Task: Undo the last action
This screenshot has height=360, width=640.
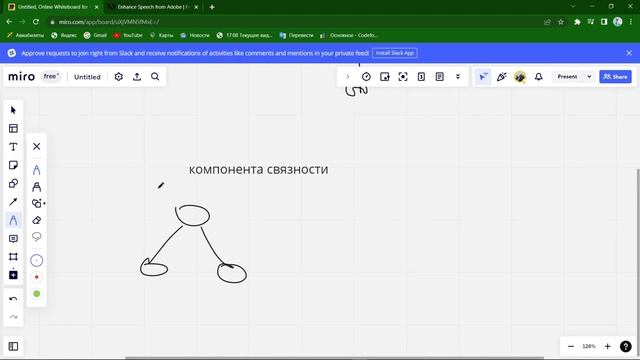Action: 13,299
